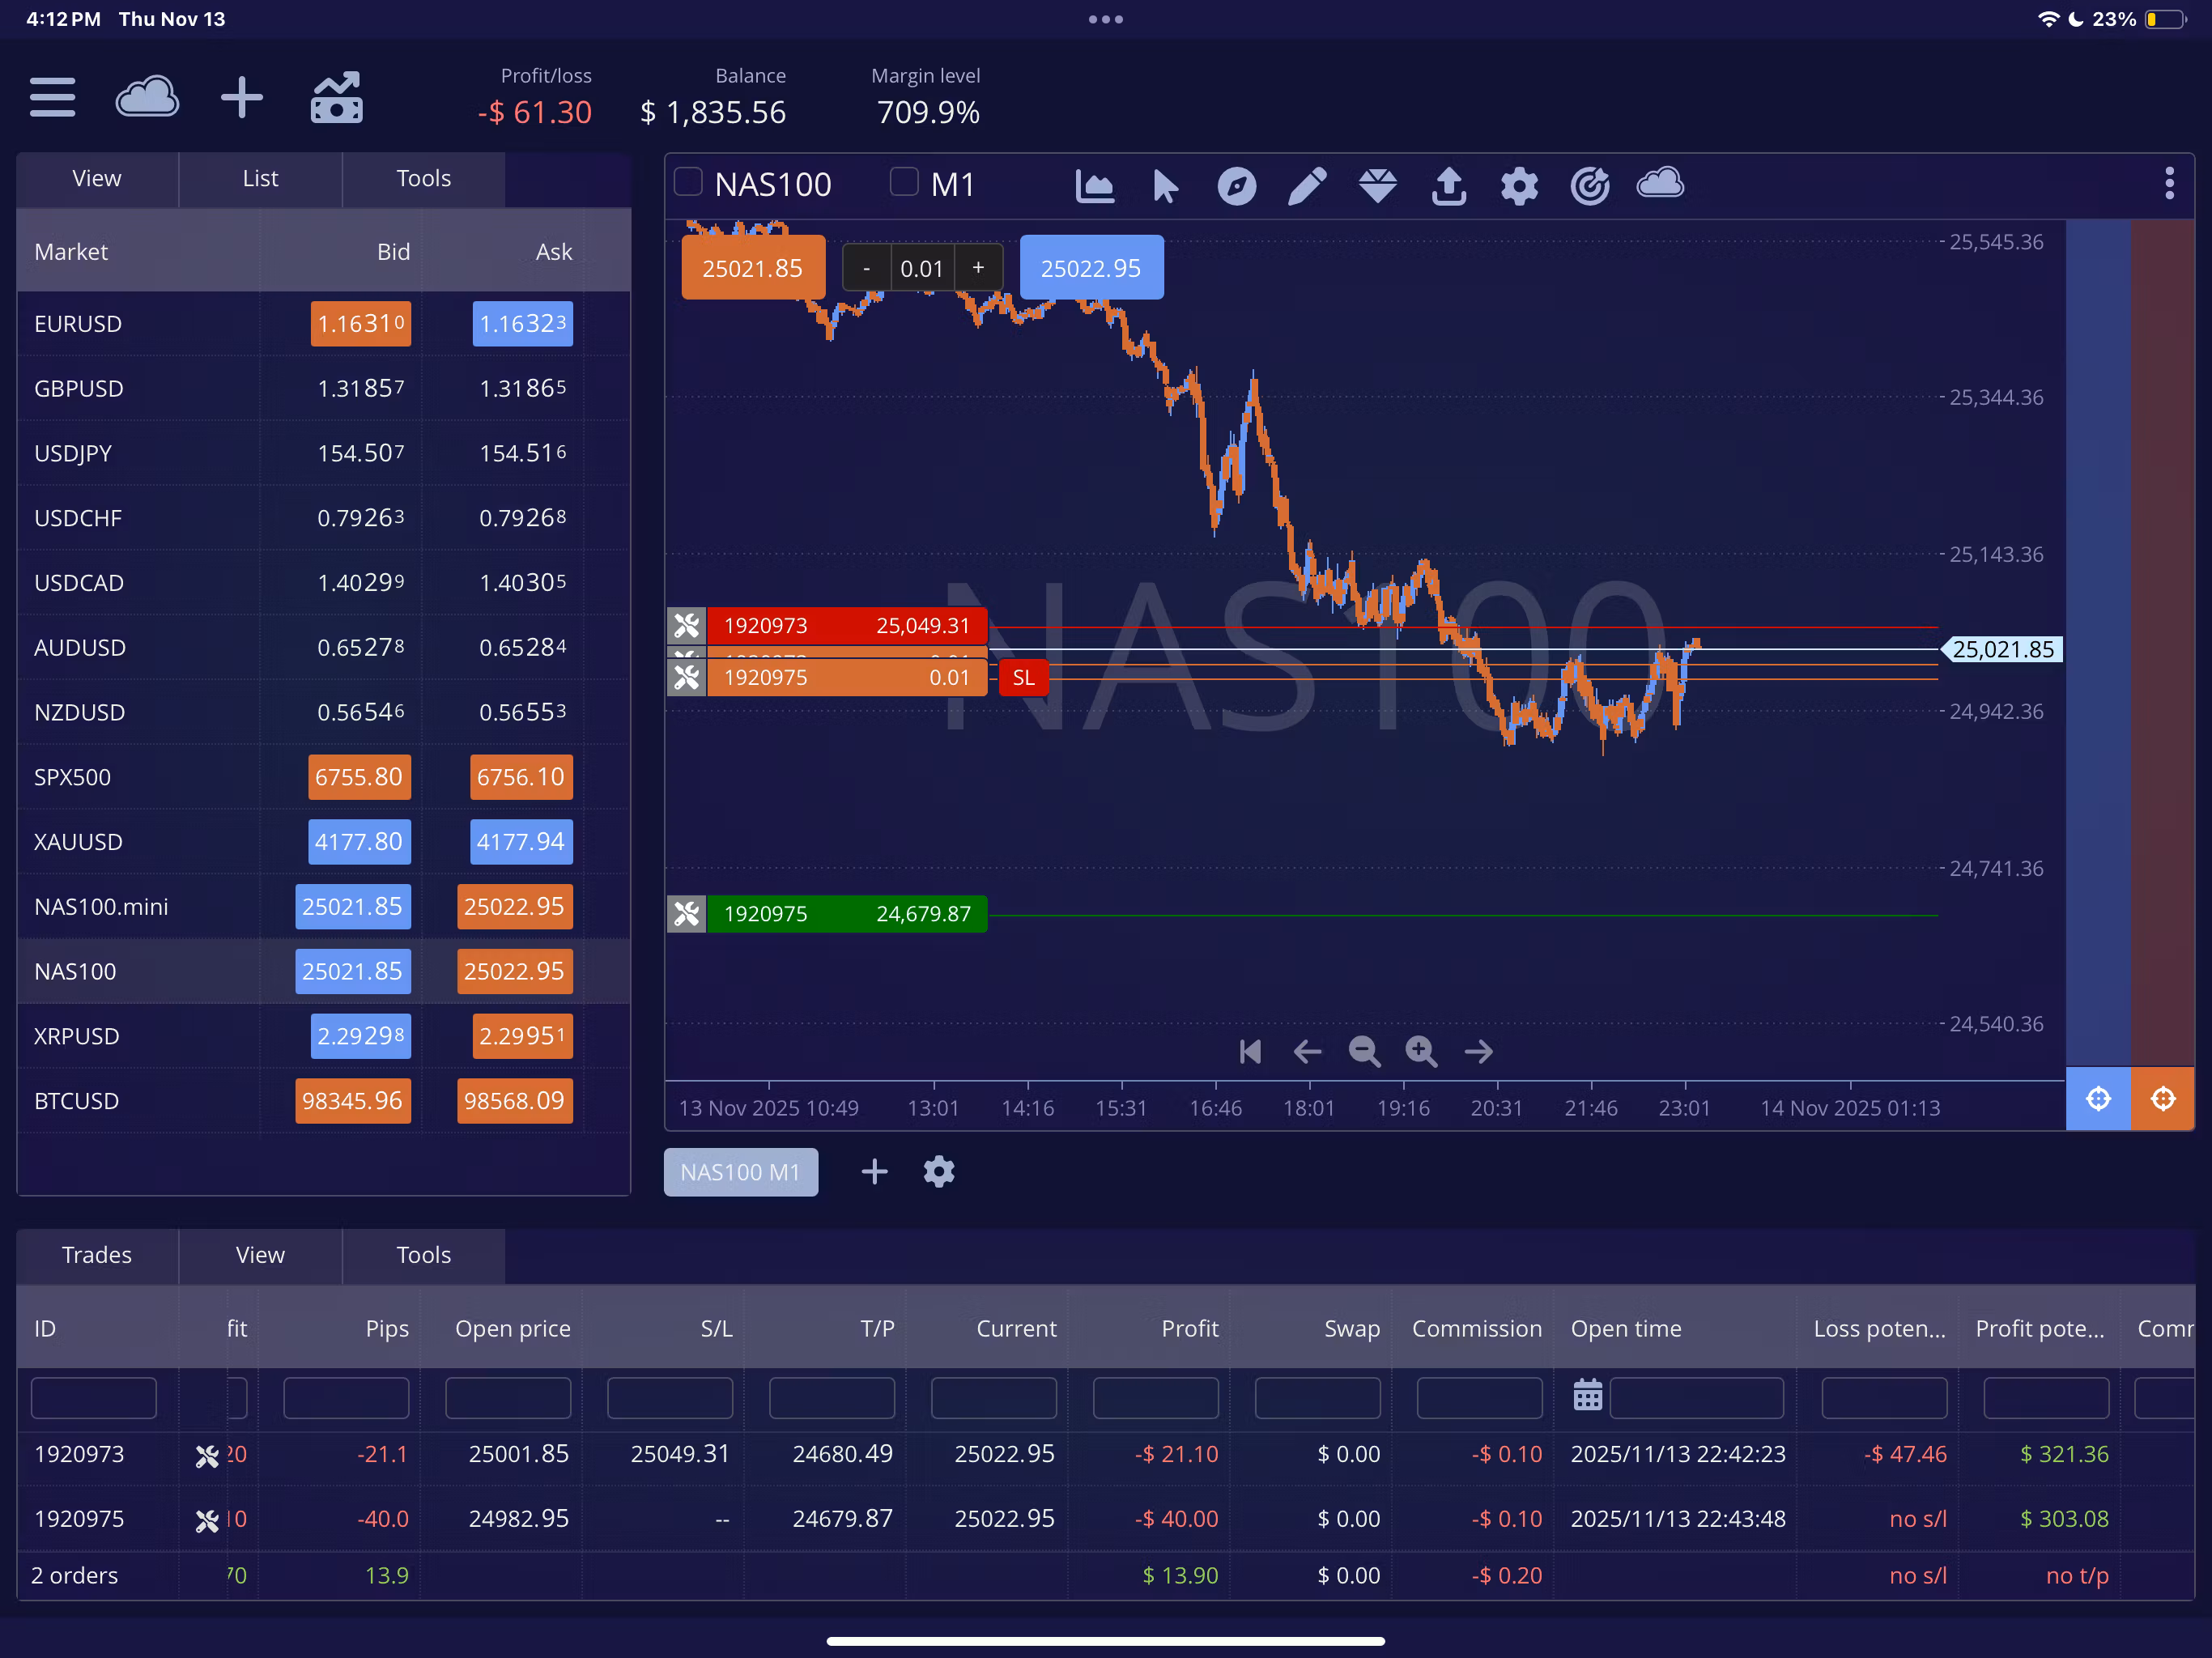Open trades panel View tab

click(x=260, y=1256)
